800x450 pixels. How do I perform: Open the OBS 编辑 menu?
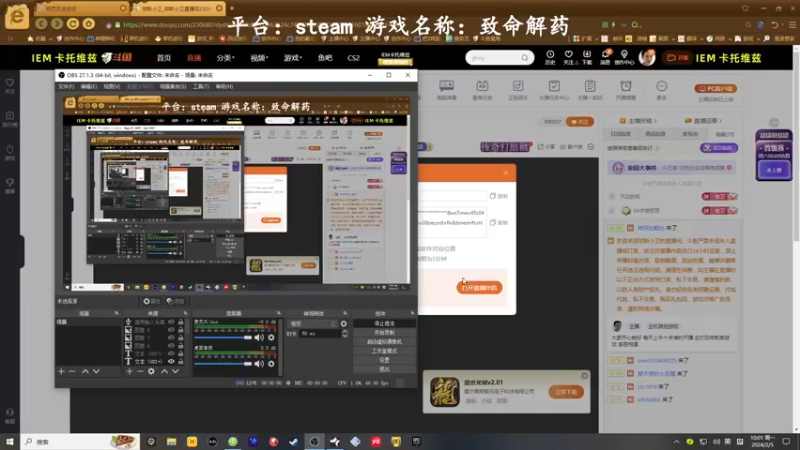pyautogui.click(x=88, y=86)
